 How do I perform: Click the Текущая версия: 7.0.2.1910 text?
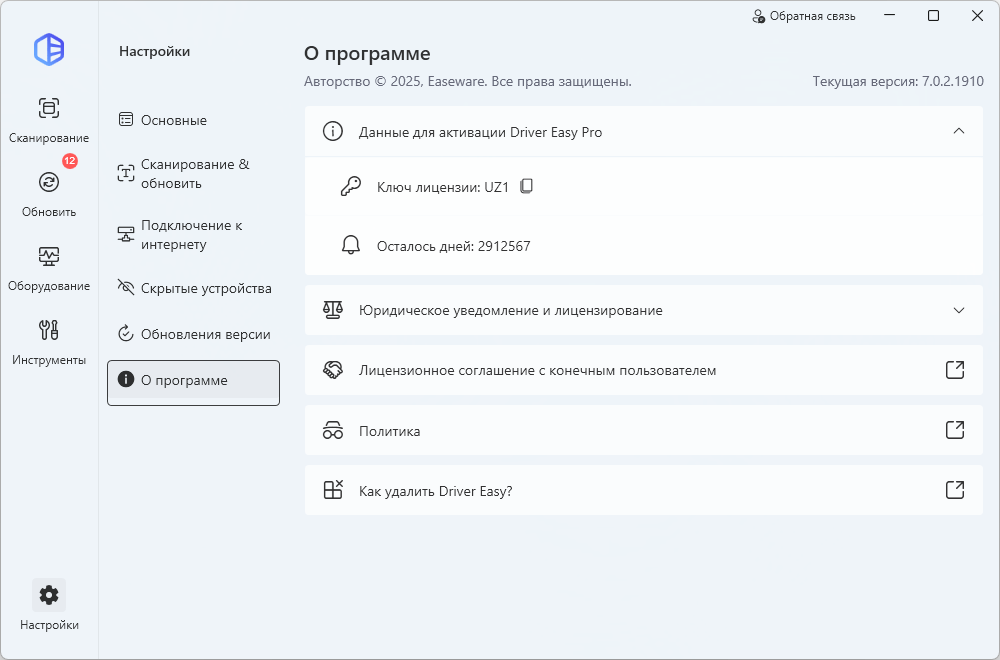pyautogui.click(x=898, y=82)
